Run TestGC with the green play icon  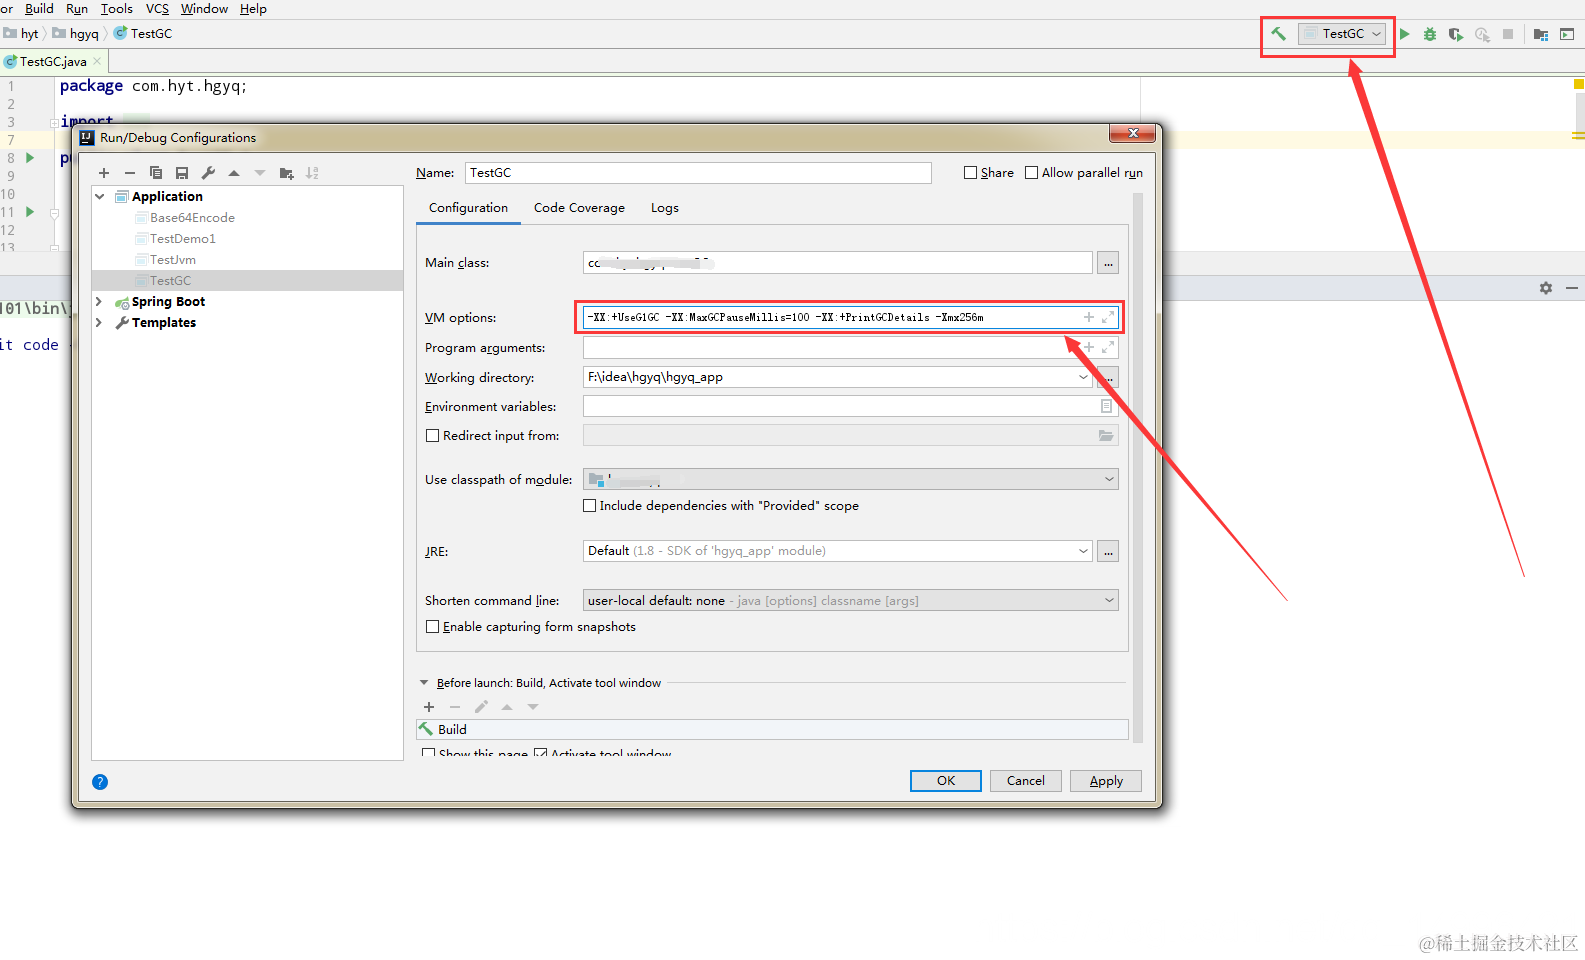(x=1405, y=34)
